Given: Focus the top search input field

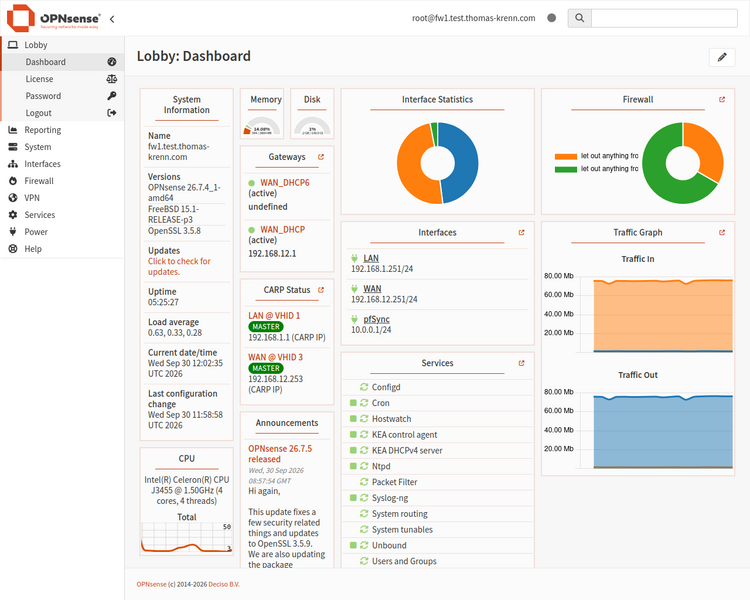Looking at the screenshot, I should pos(664,18).
